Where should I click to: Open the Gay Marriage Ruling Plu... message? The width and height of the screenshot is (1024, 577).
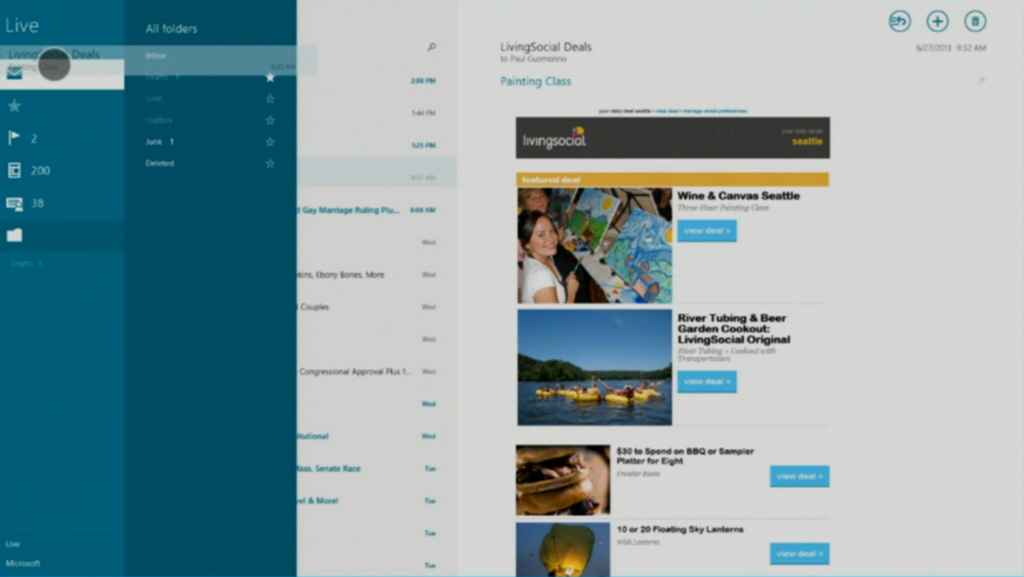[x=377, y=210]
